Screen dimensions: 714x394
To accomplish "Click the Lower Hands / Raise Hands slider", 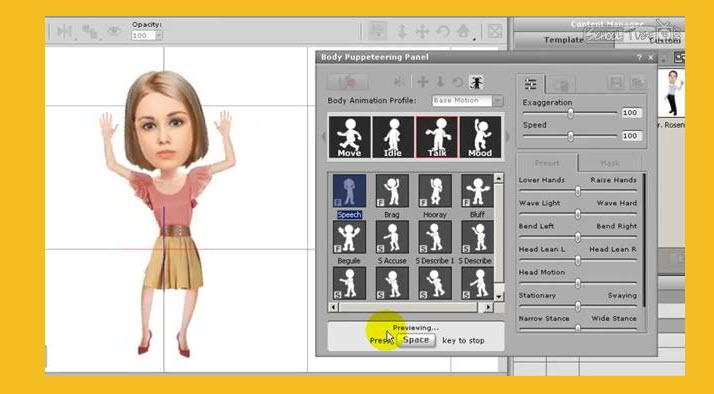I will [x=577, y=191].
